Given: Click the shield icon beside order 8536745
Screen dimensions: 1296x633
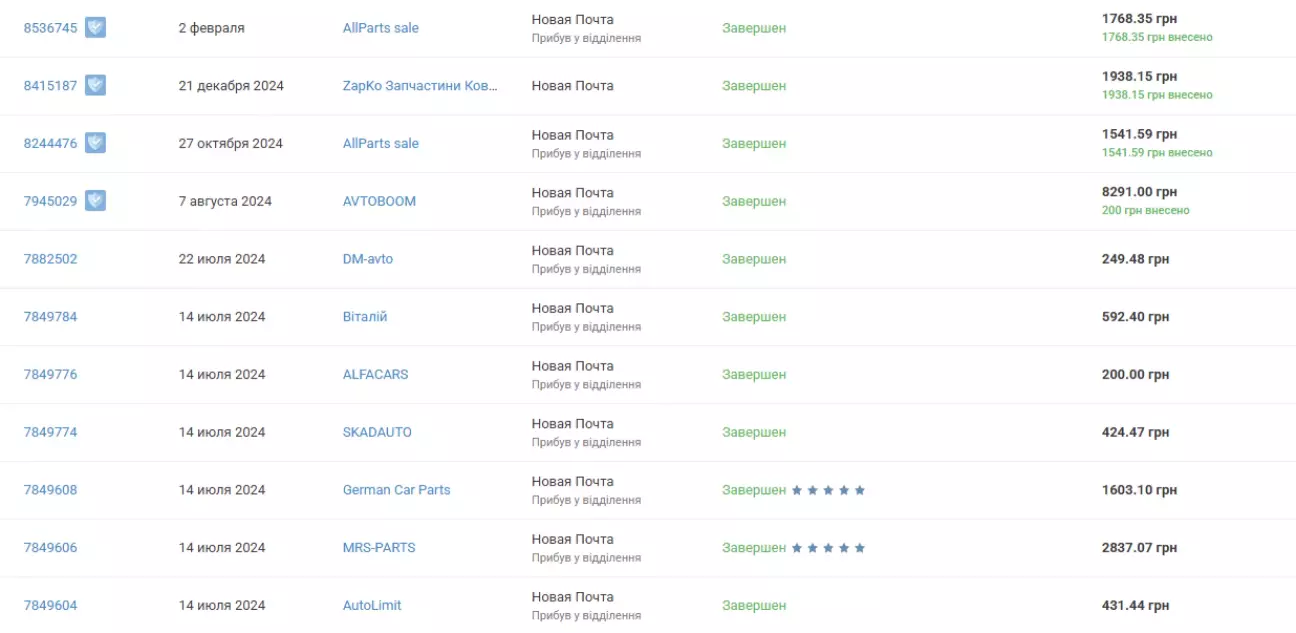Looking at the screenshot, I should 95,27.
